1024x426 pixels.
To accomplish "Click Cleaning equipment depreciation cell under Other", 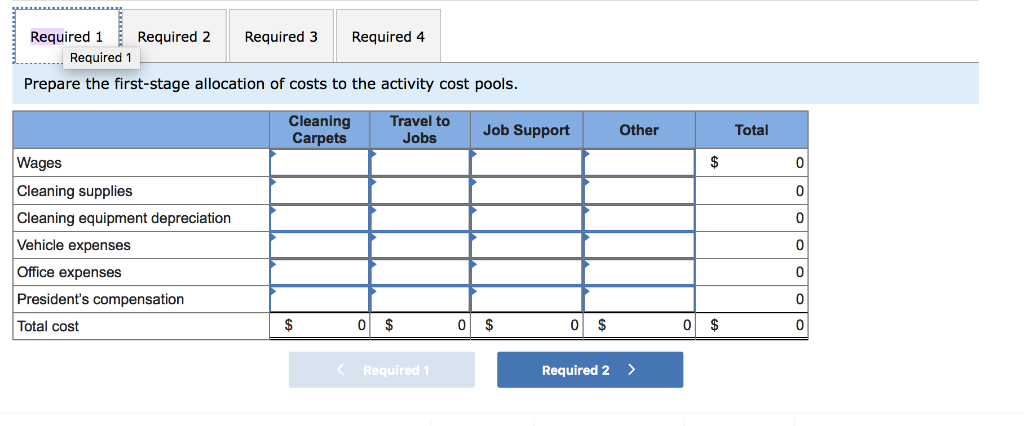I will click(639, 217).
